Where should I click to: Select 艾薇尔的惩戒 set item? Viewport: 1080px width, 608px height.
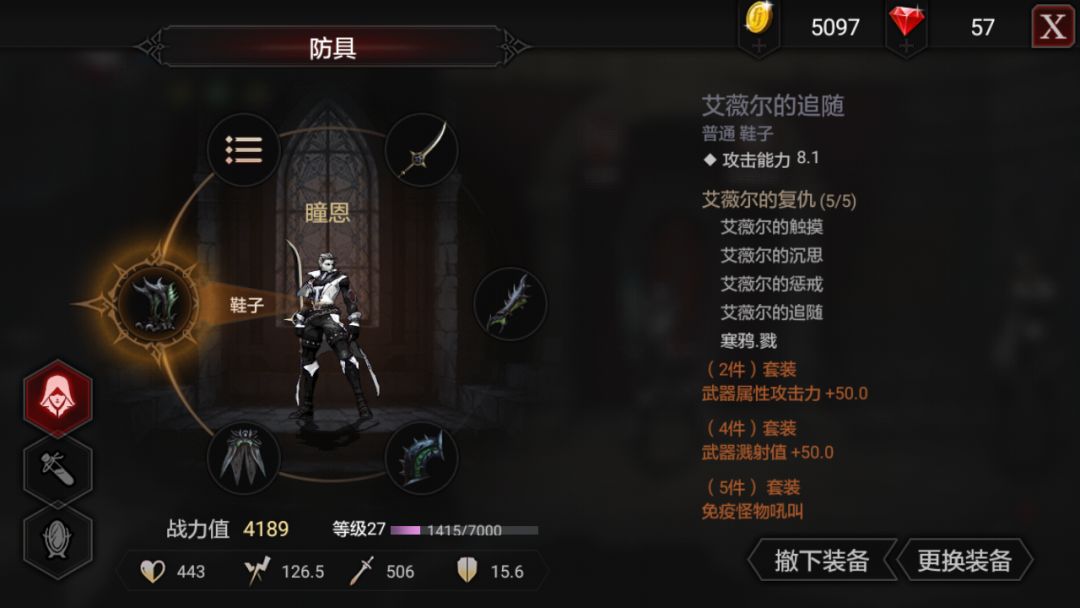coord(771,284)
